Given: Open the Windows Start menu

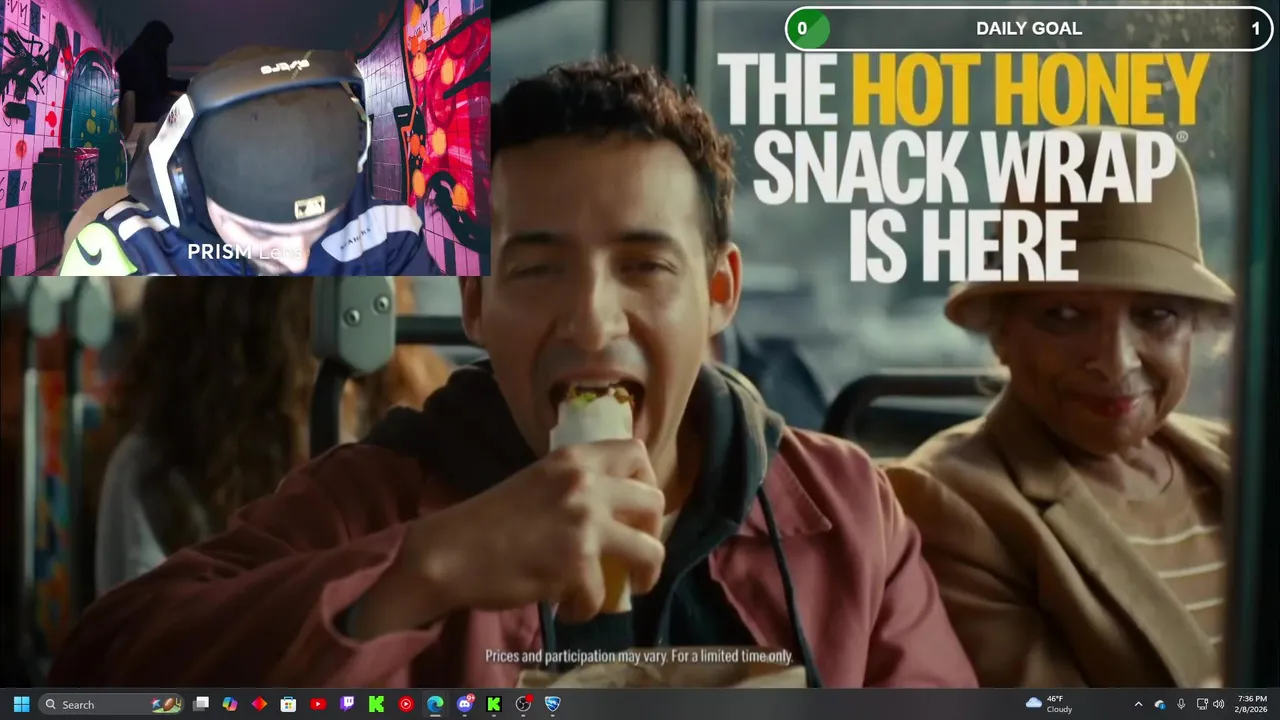Looking at the screenshot, I should (x=21, y=704).
